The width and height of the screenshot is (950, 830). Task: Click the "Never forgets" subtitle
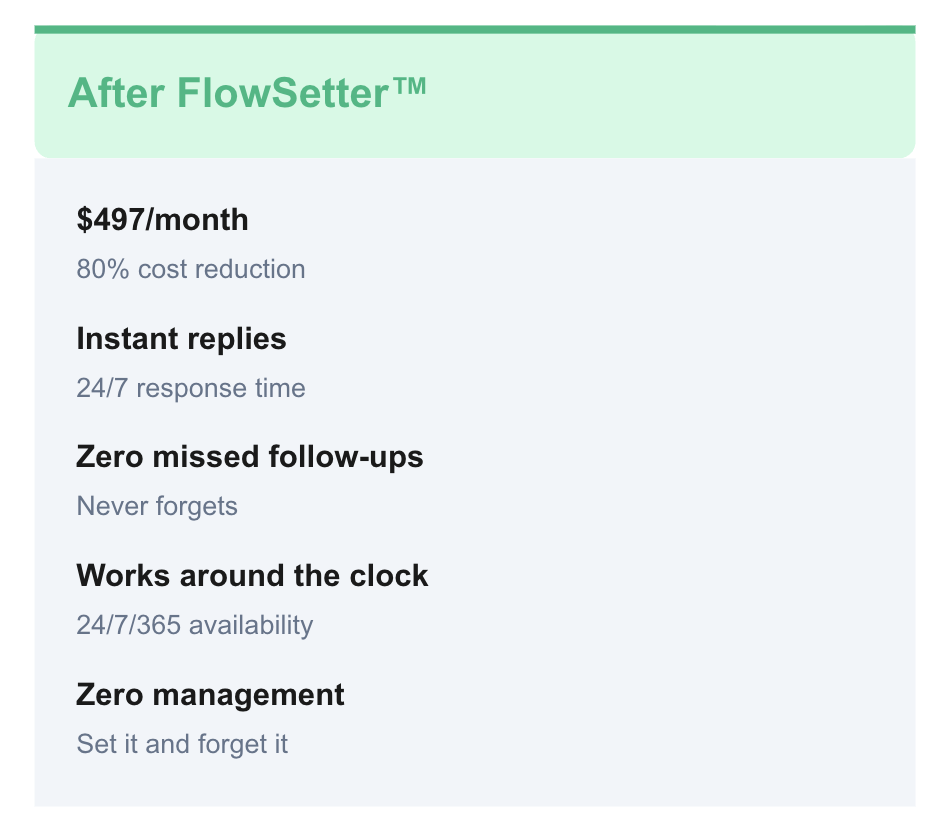coord(157,506)
